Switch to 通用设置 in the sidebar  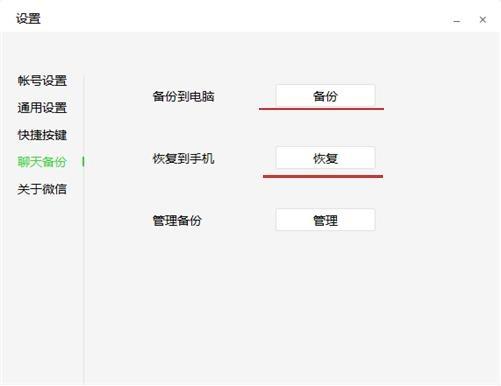(42, 108)
